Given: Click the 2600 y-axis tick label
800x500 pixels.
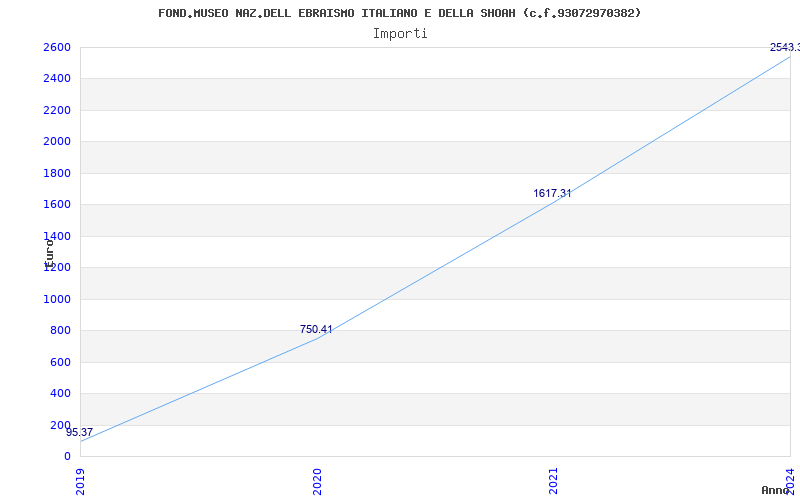Looking at the screenshot, I should click(57, 47).
